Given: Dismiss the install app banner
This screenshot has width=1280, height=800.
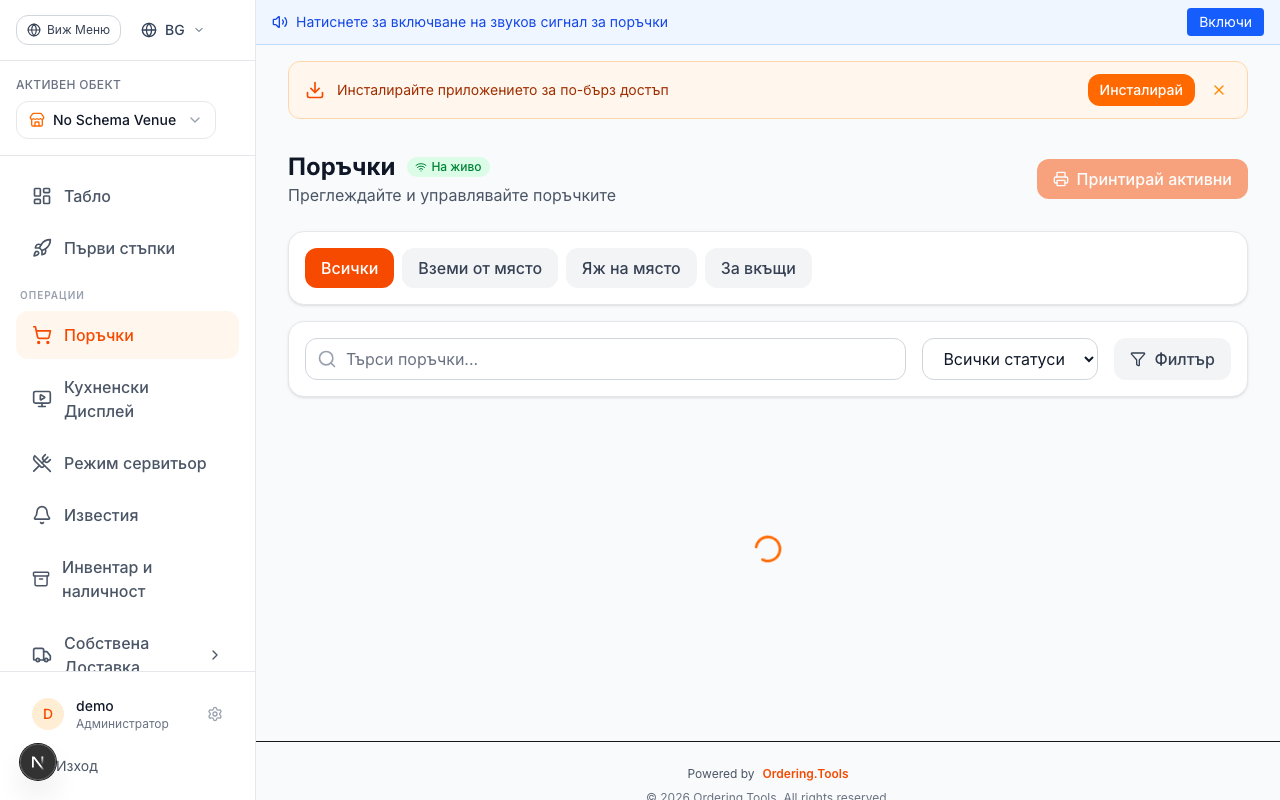Looking at the screenshot, I should pyautogui.click(x=1218, y=90).
